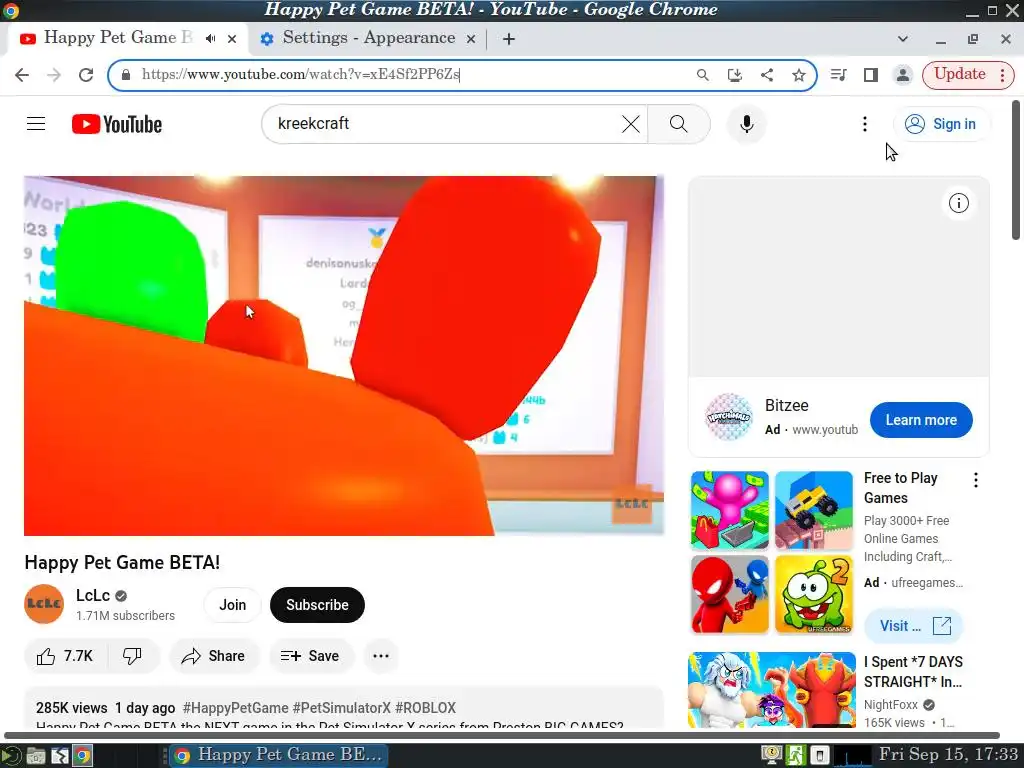View site info via padlock icon
Viewport: 1024px width, 768px height.
pyautogui.click(x=126, y=75)
